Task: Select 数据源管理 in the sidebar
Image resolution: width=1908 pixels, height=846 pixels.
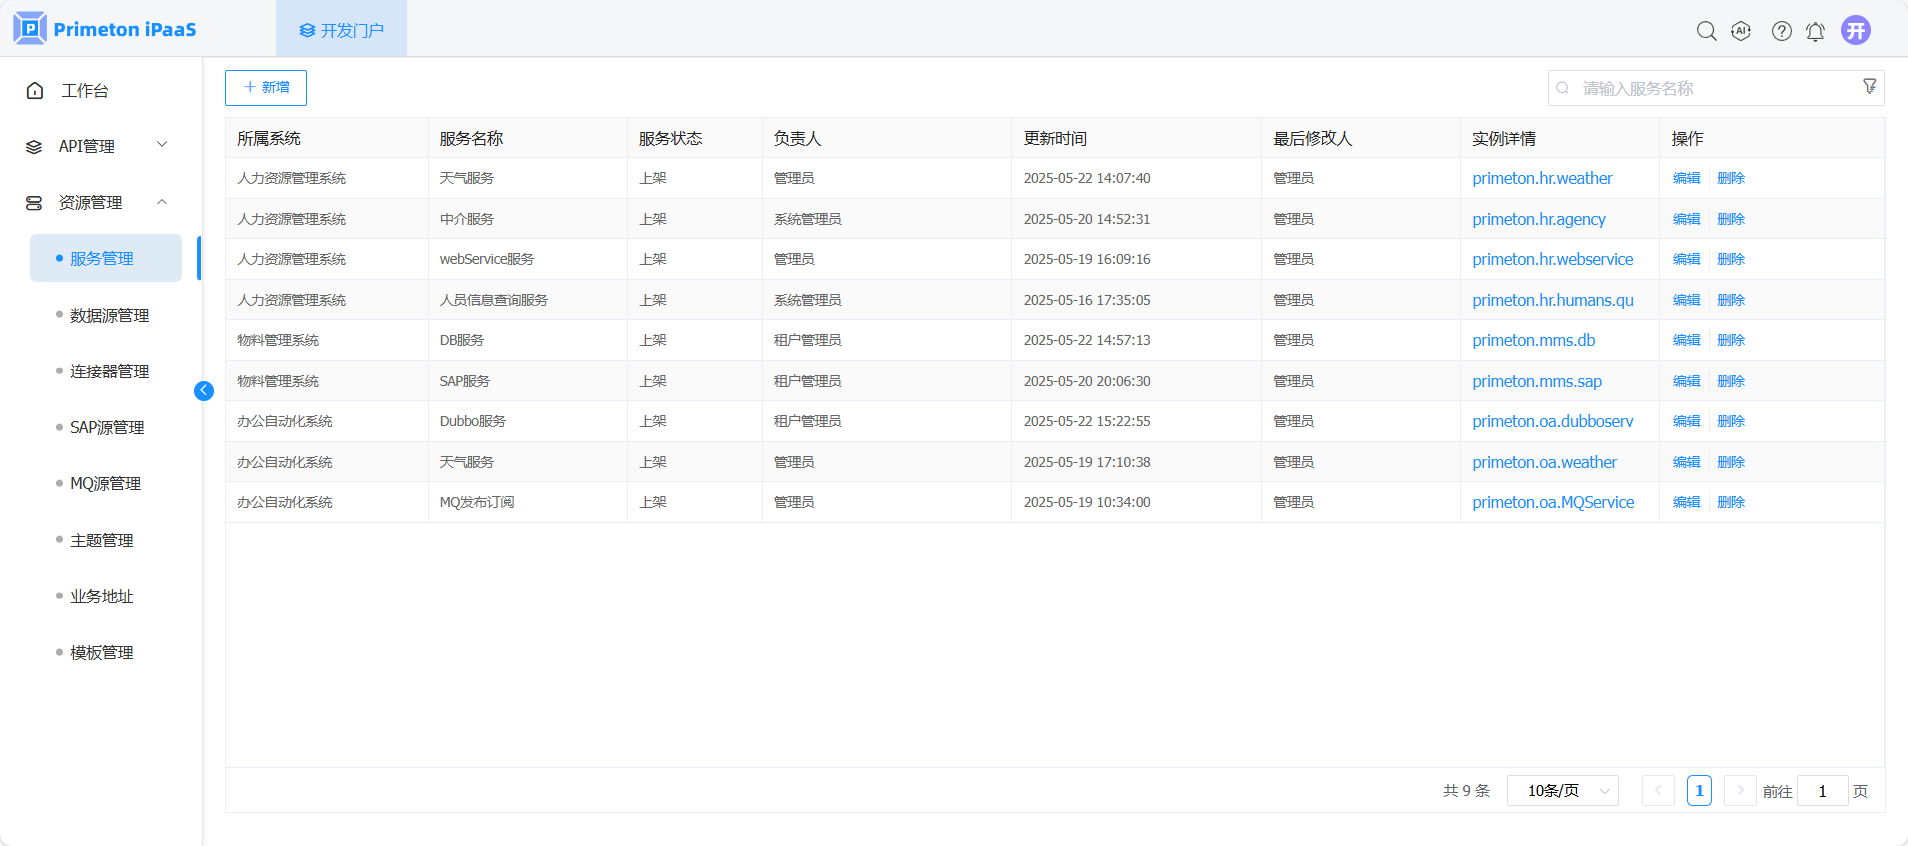Action: (x=109, y=315)
